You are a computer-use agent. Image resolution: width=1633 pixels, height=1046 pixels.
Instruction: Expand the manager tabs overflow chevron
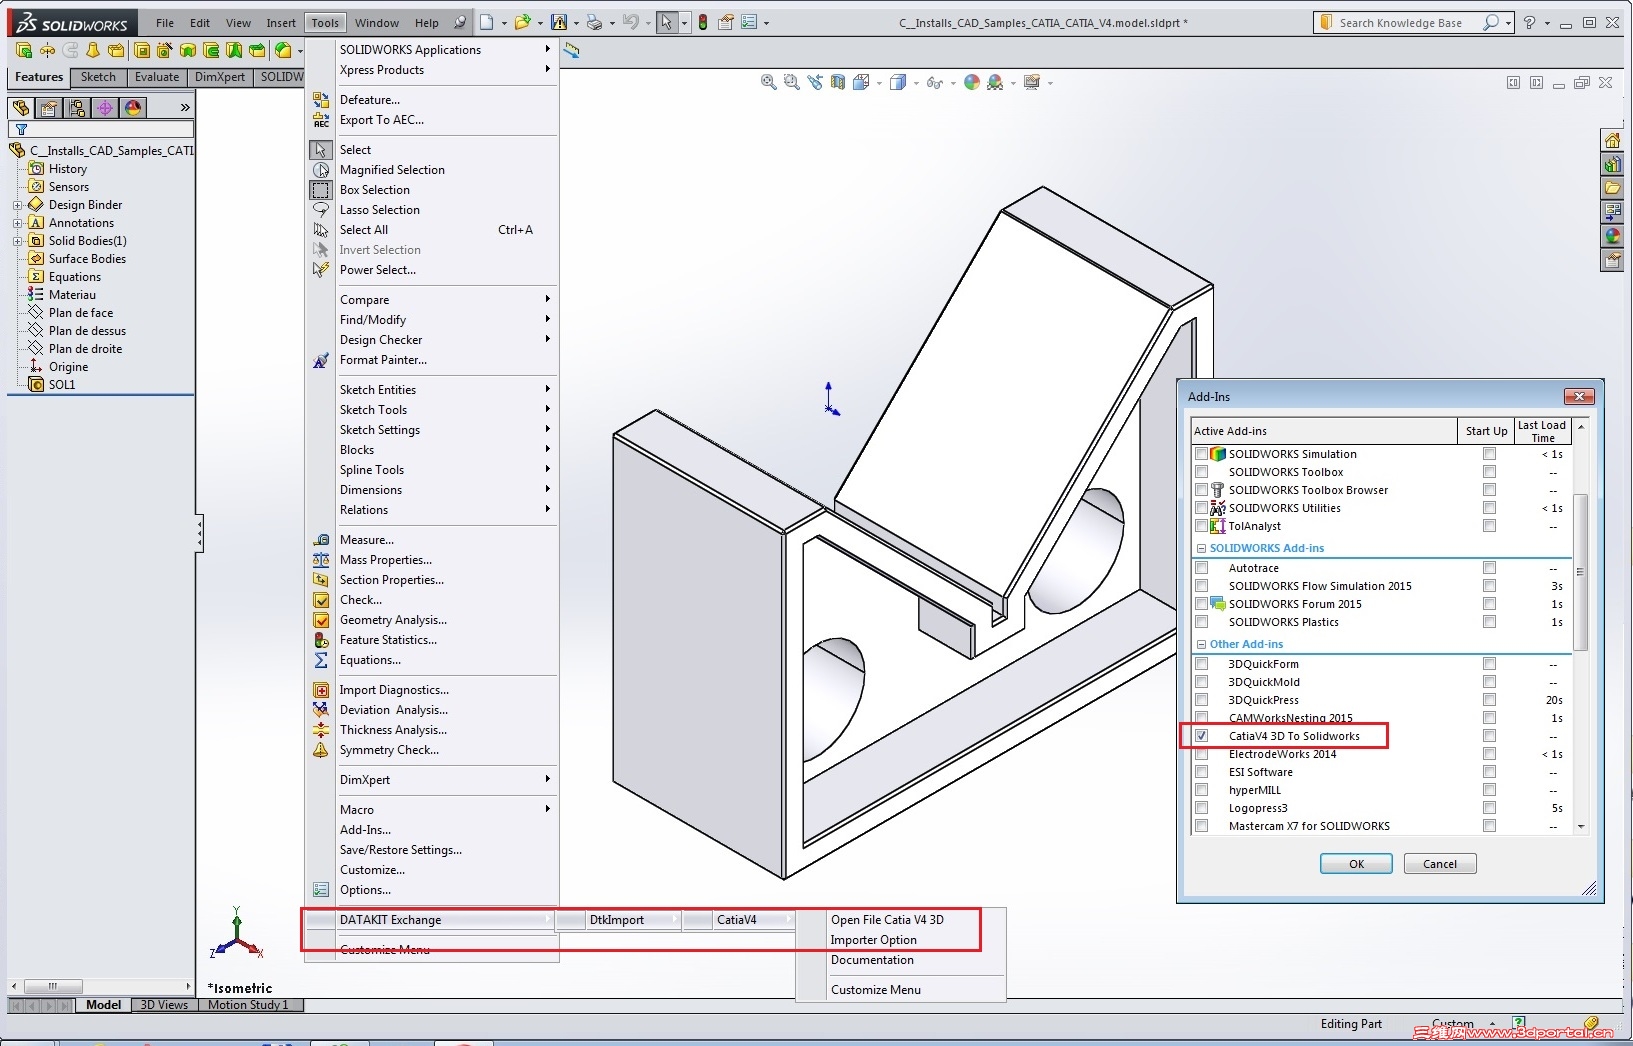(185, 107)
